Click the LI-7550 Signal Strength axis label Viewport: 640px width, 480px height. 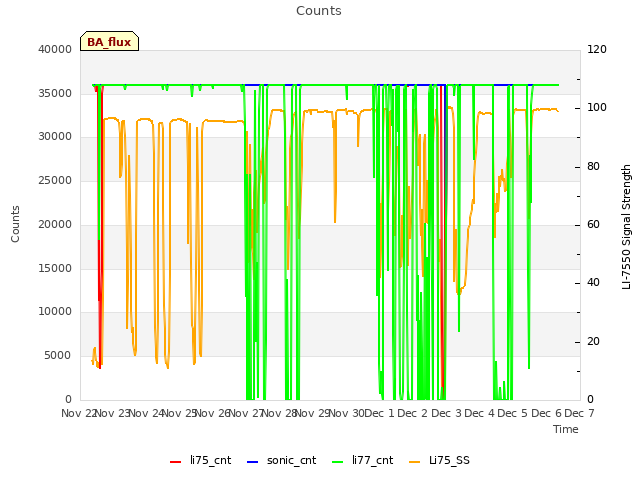tap(626, 227)
